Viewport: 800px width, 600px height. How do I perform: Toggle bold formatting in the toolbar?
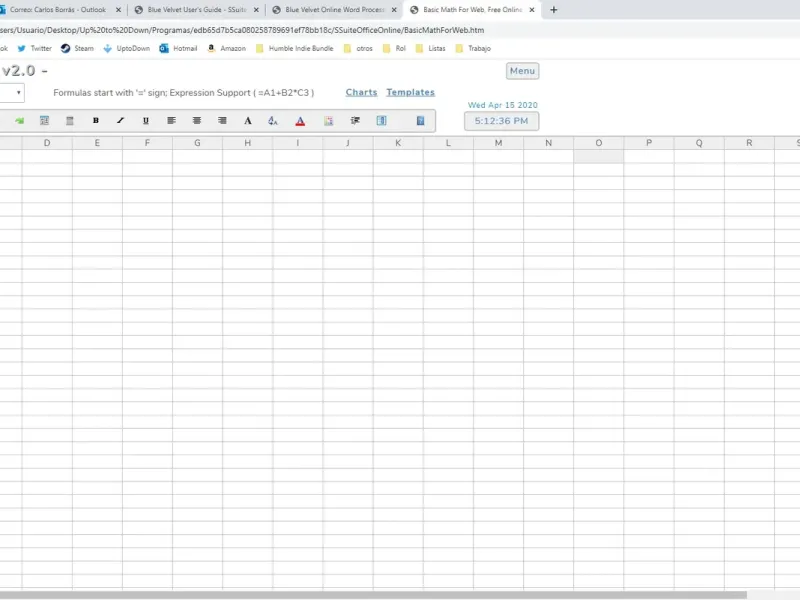(95, 121)
